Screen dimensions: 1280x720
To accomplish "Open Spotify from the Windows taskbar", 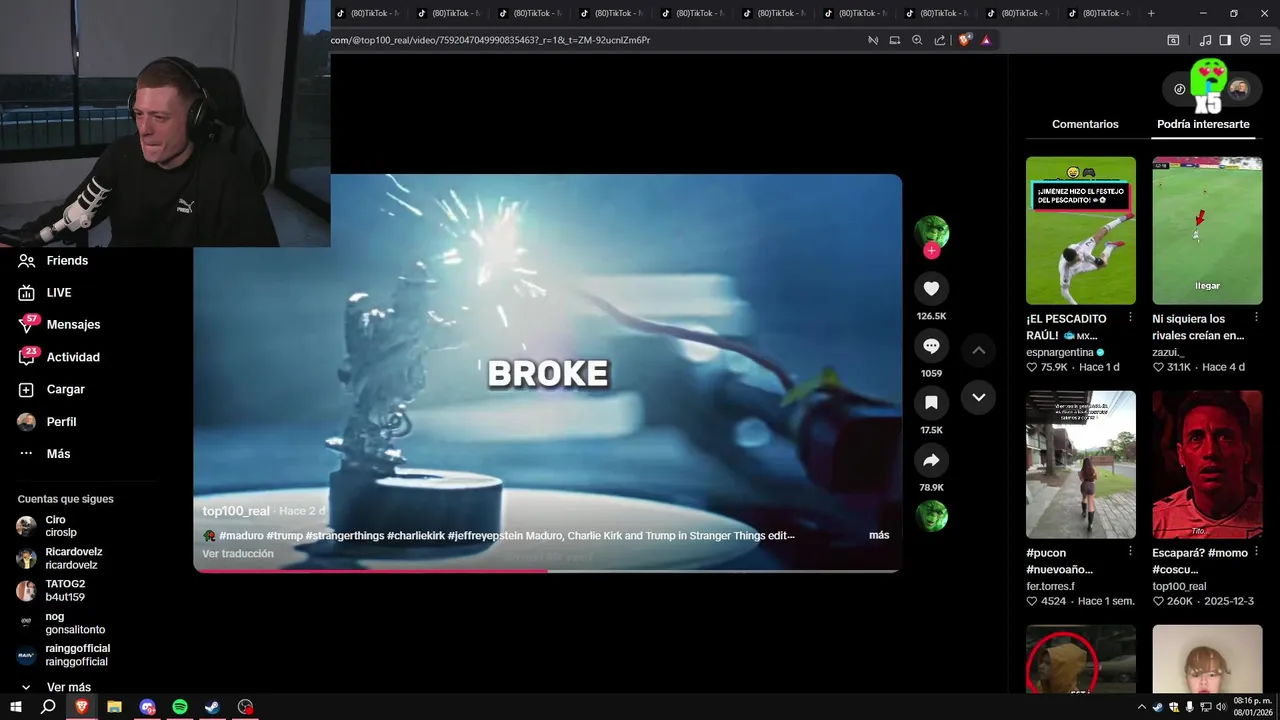I will click(180, 707).
